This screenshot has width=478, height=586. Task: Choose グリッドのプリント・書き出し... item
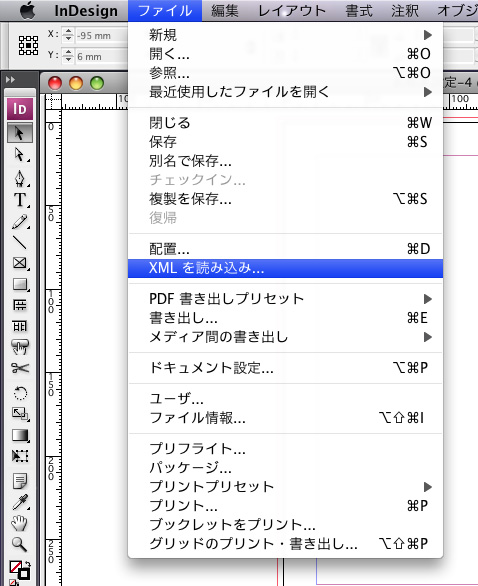coord(285,544)
